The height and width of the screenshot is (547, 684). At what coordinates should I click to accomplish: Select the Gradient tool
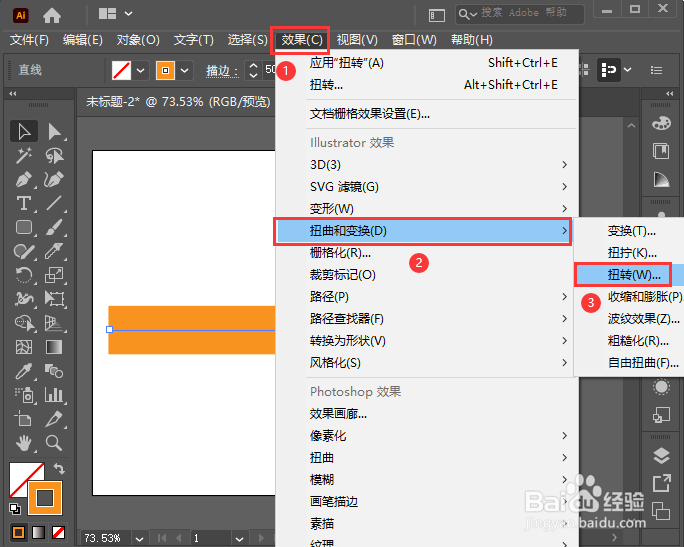[54, 347]
